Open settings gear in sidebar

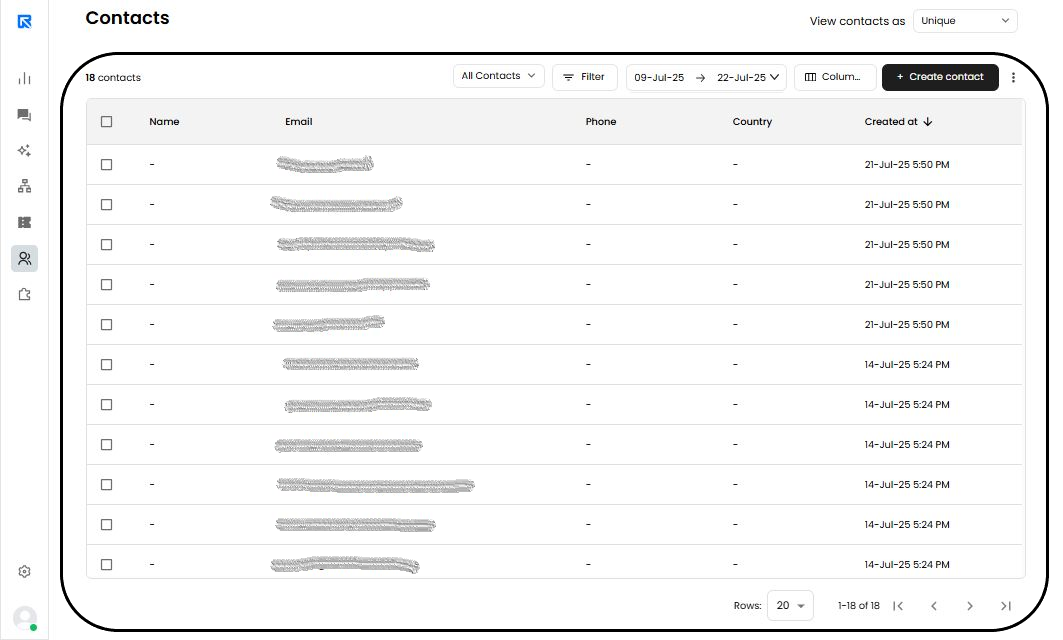[x=25, y=572]
